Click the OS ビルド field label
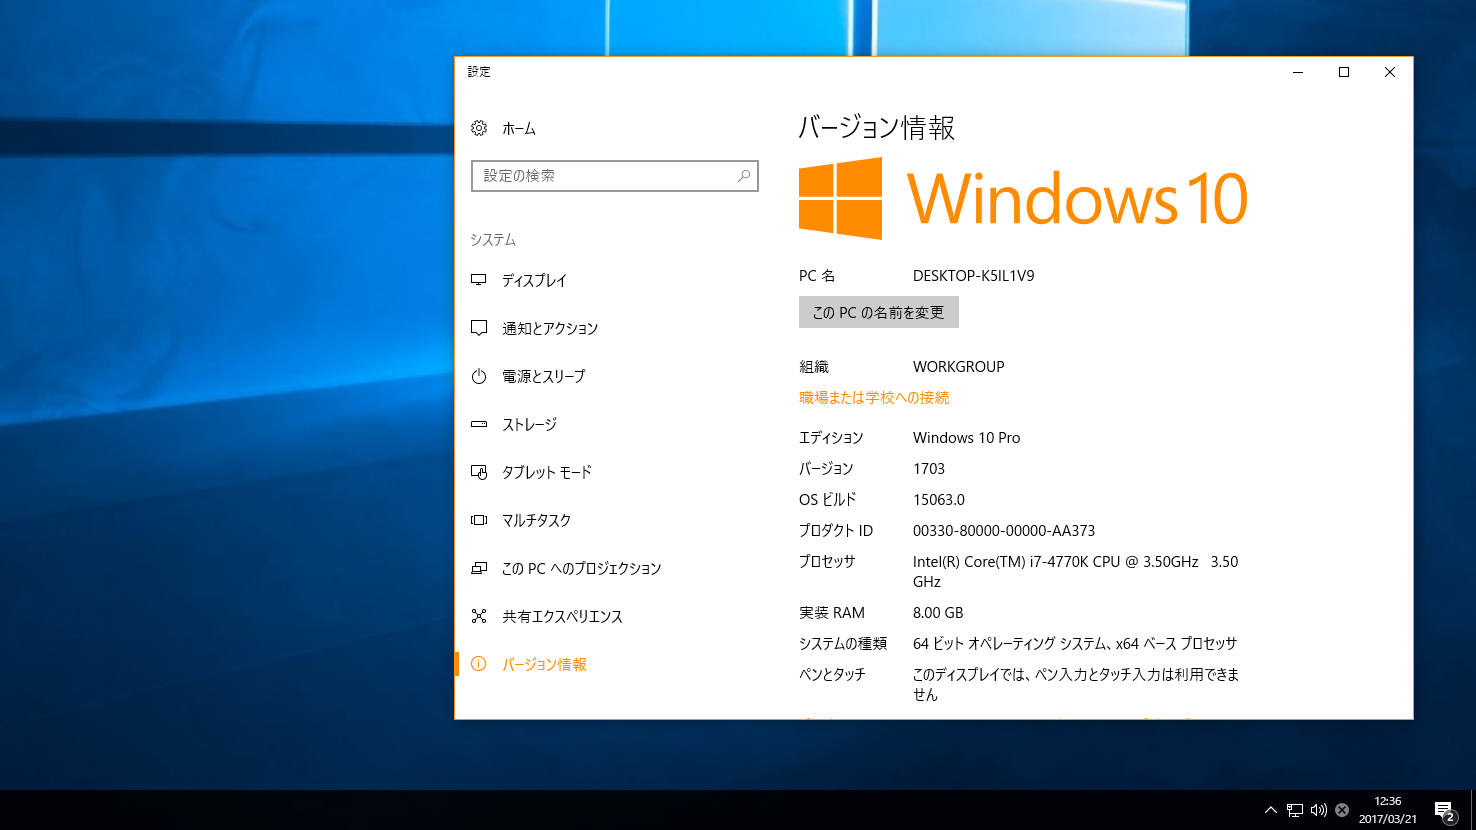 coord(828,500)
